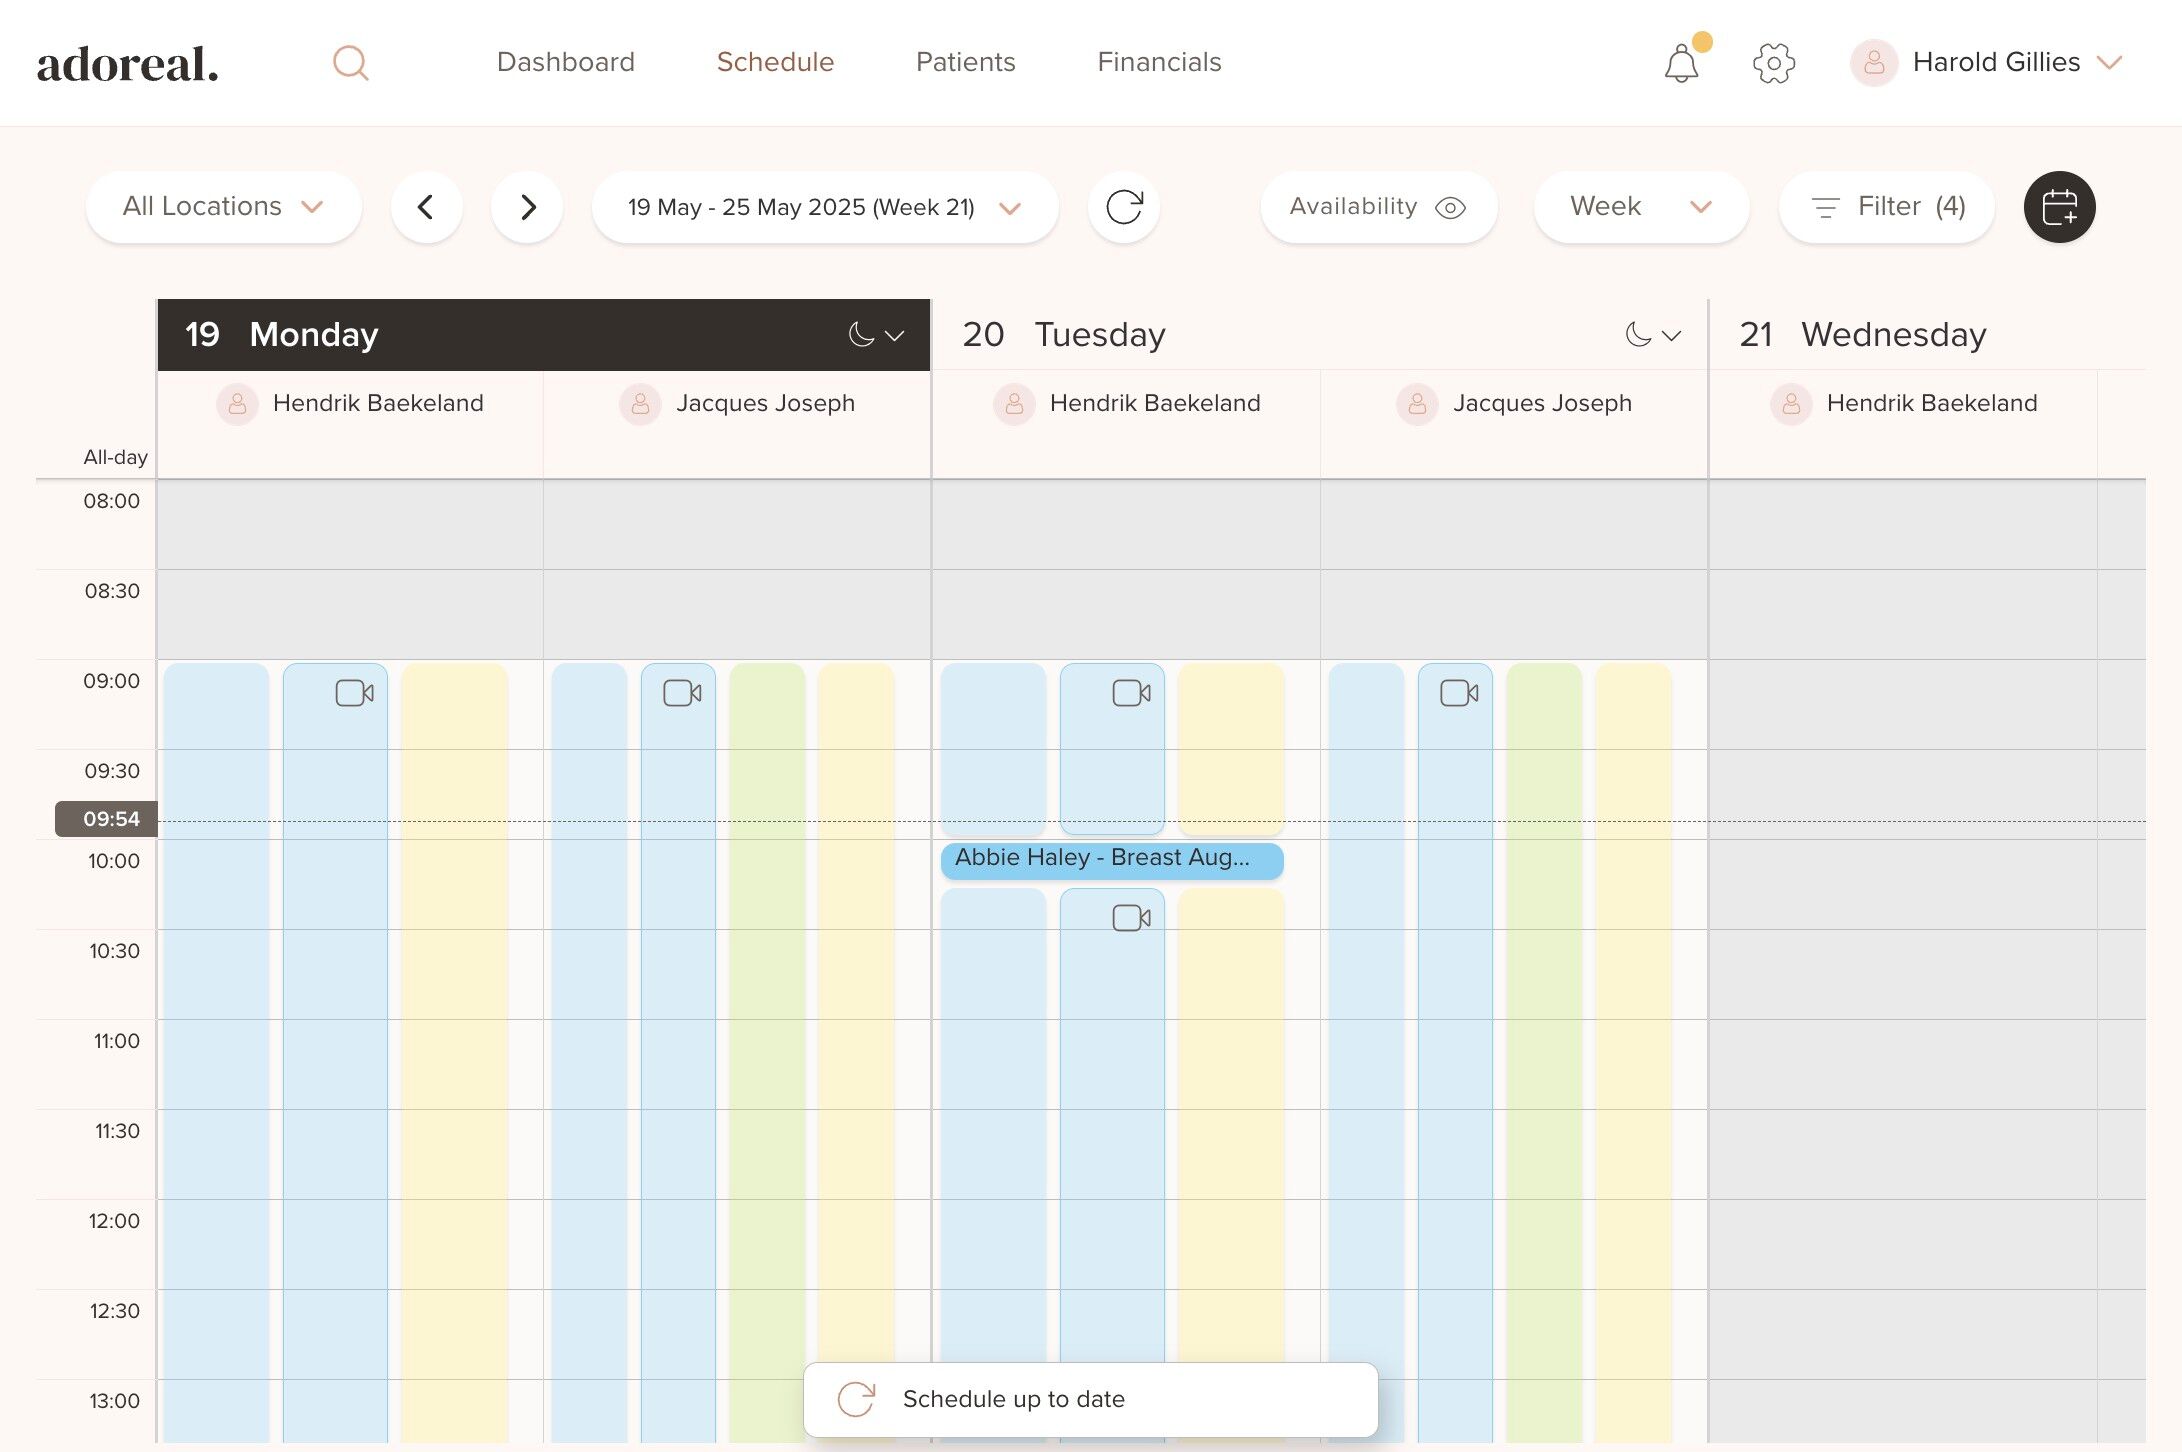2182x1452 pixels.
Task: Click the new appointment calendar icon
Action: pos(2059,207)
